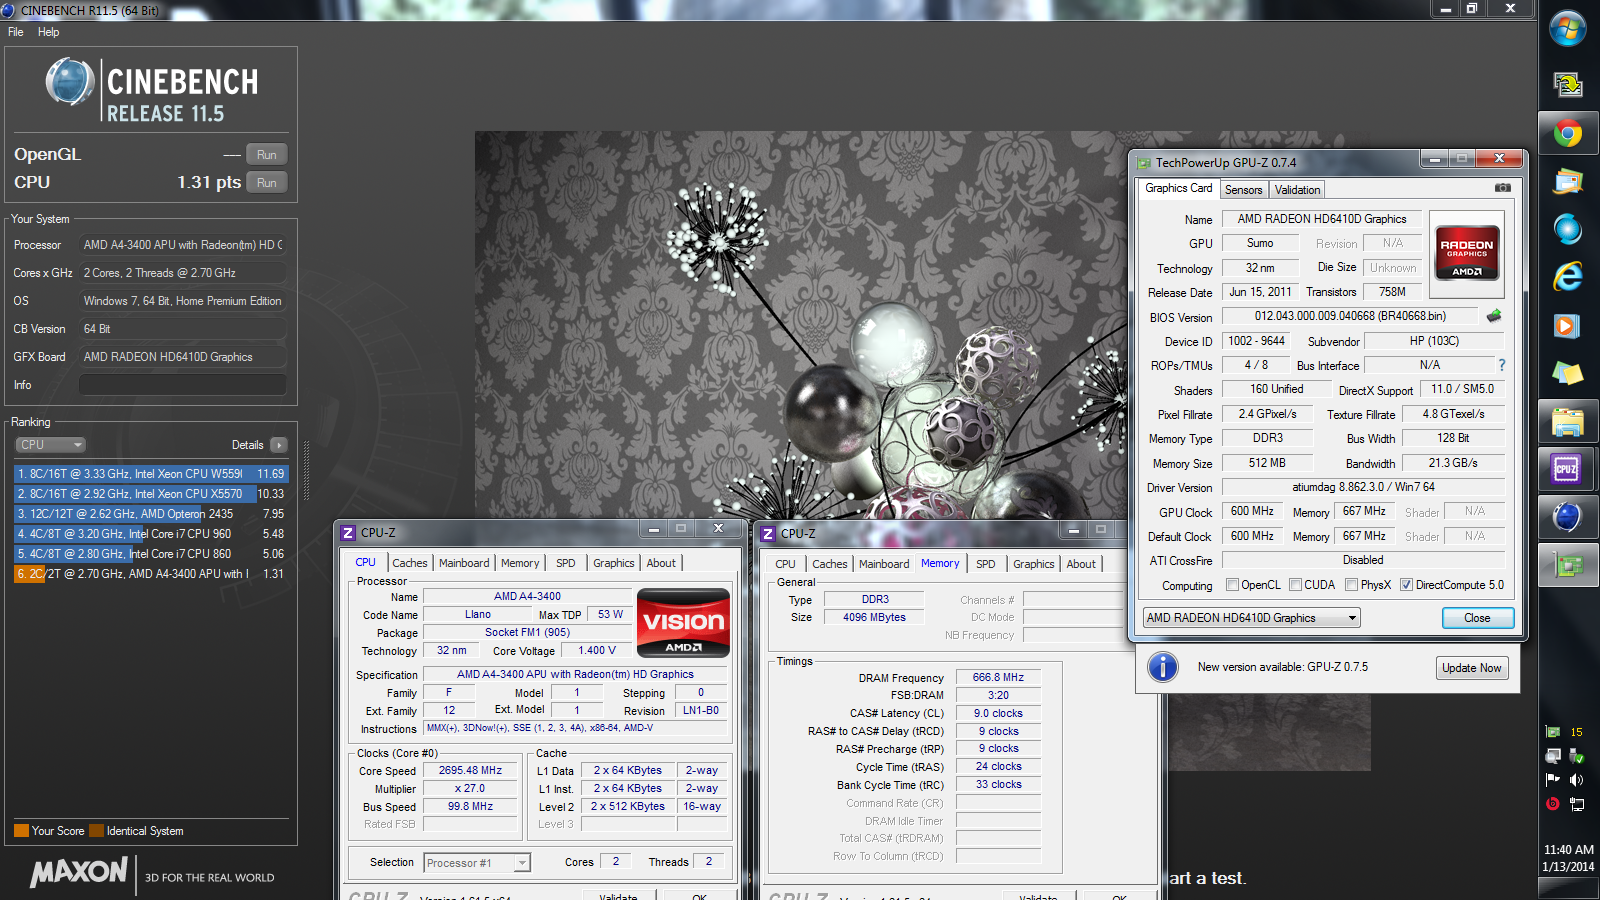
Task: Click the Cinebench panel resize grip handle
Action: coord(306,470)
